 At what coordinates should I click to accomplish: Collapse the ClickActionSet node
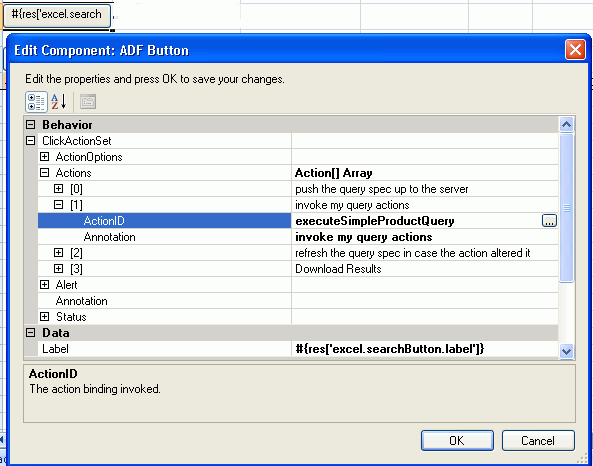pos(31,141)
